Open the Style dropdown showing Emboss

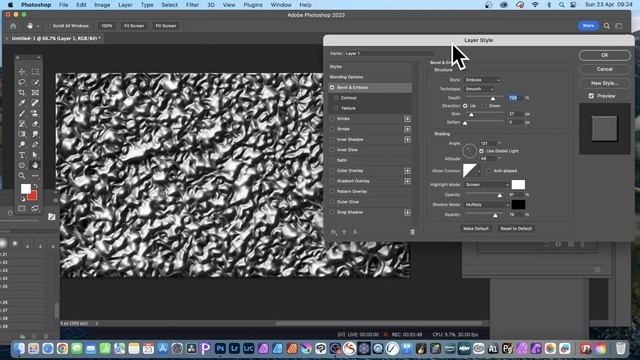point(482,80)
